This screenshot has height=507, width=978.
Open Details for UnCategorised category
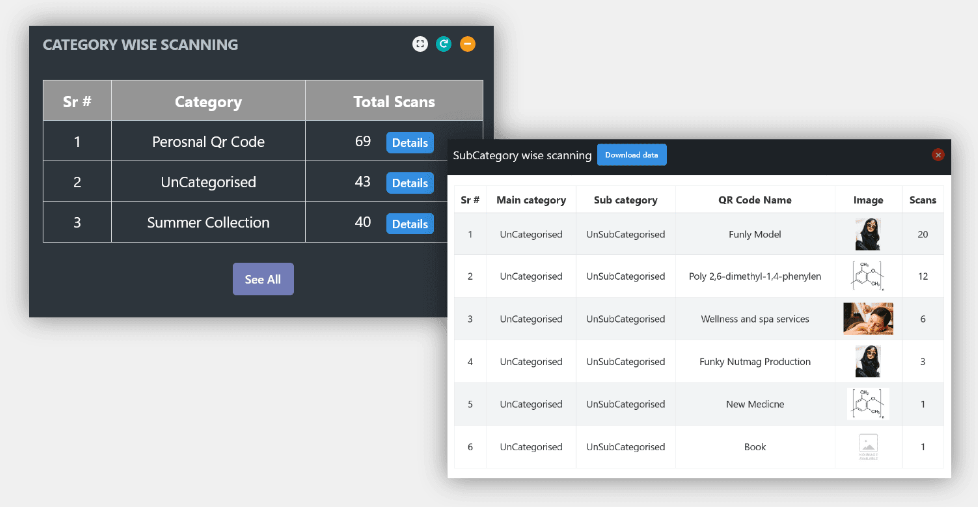(x=409, y=183)
